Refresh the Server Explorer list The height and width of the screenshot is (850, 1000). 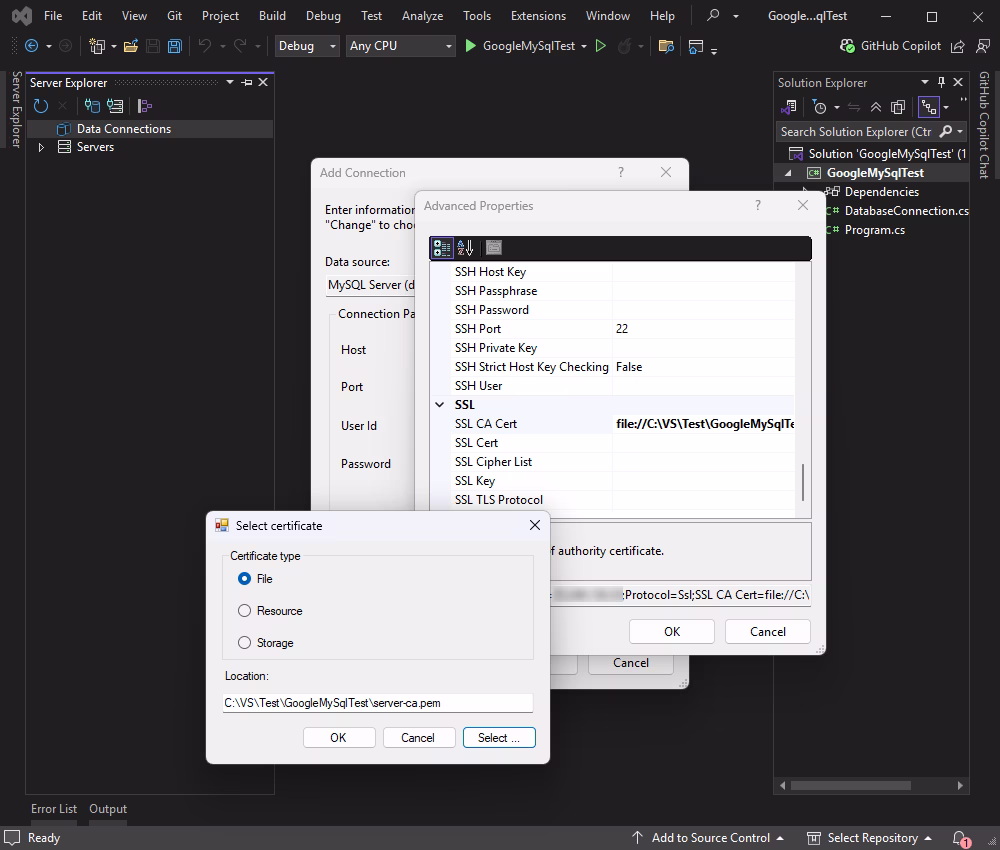(40, 105)
